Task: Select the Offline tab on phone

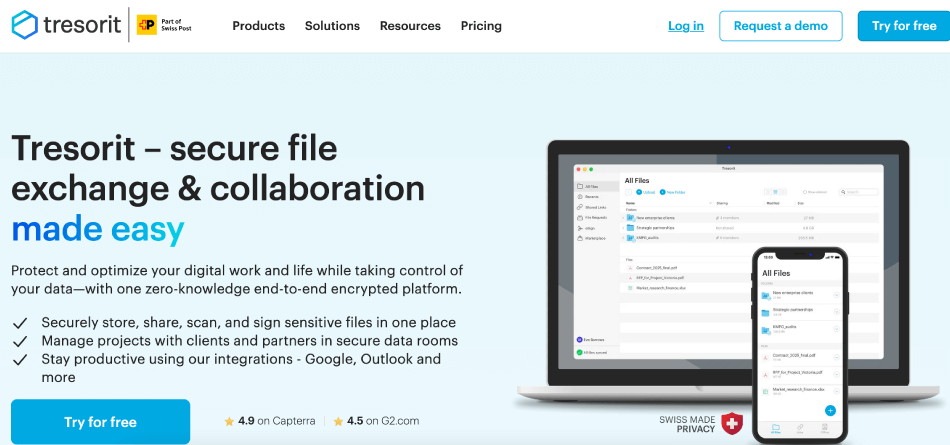Action: pyautogui.click(x=825, y=429)
